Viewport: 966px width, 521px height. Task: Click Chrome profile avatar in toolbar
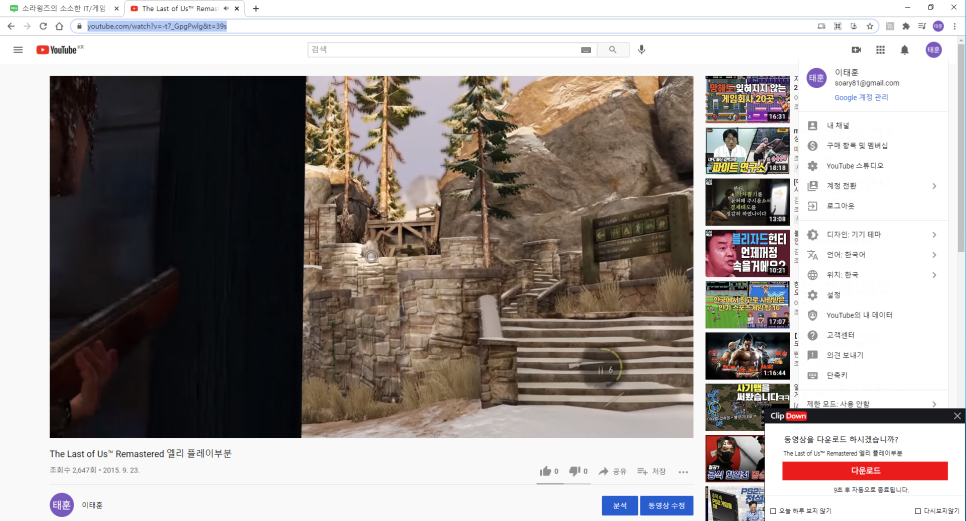point(938,26)
